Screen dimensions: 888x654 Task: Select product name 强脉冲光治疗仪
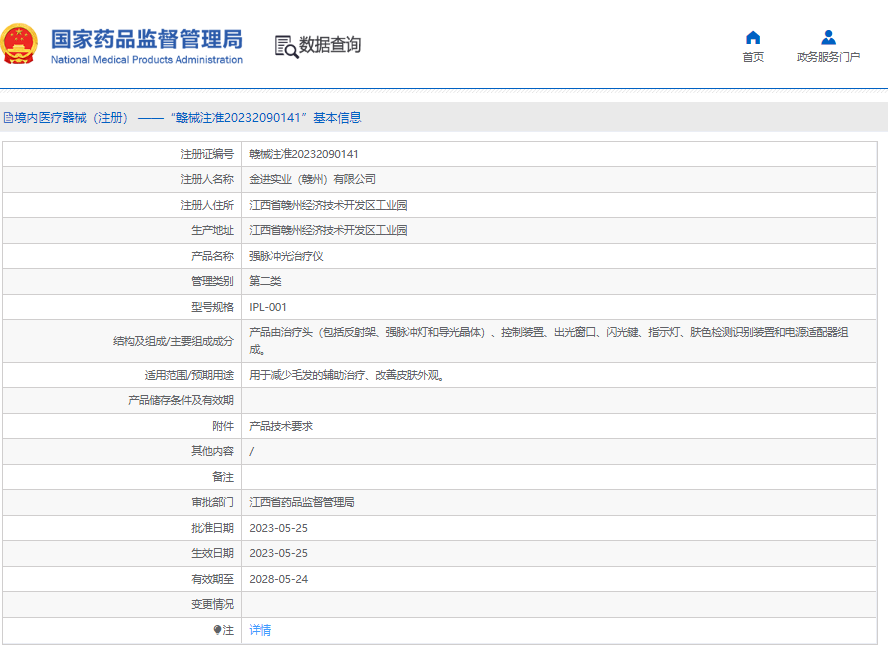286,256
